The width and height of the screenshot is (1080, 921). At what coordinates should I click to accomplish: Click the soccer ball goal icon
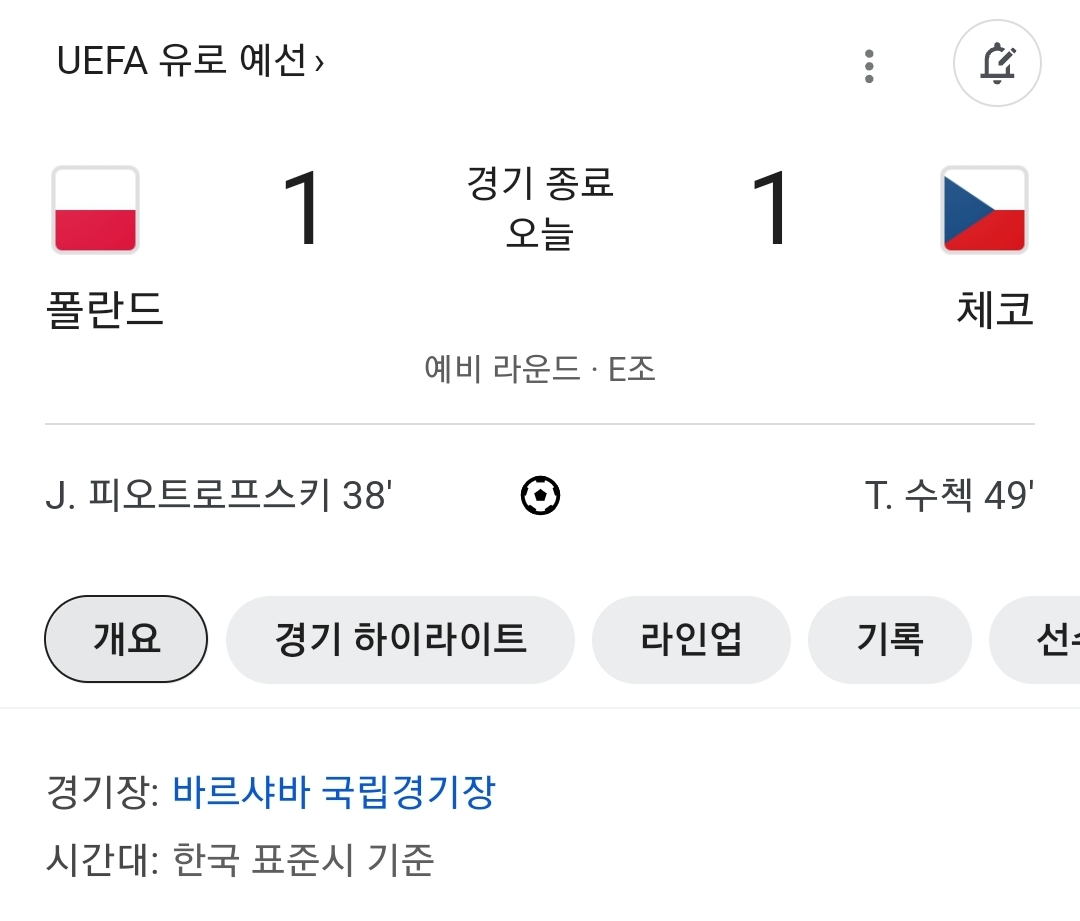click(540, 495)
